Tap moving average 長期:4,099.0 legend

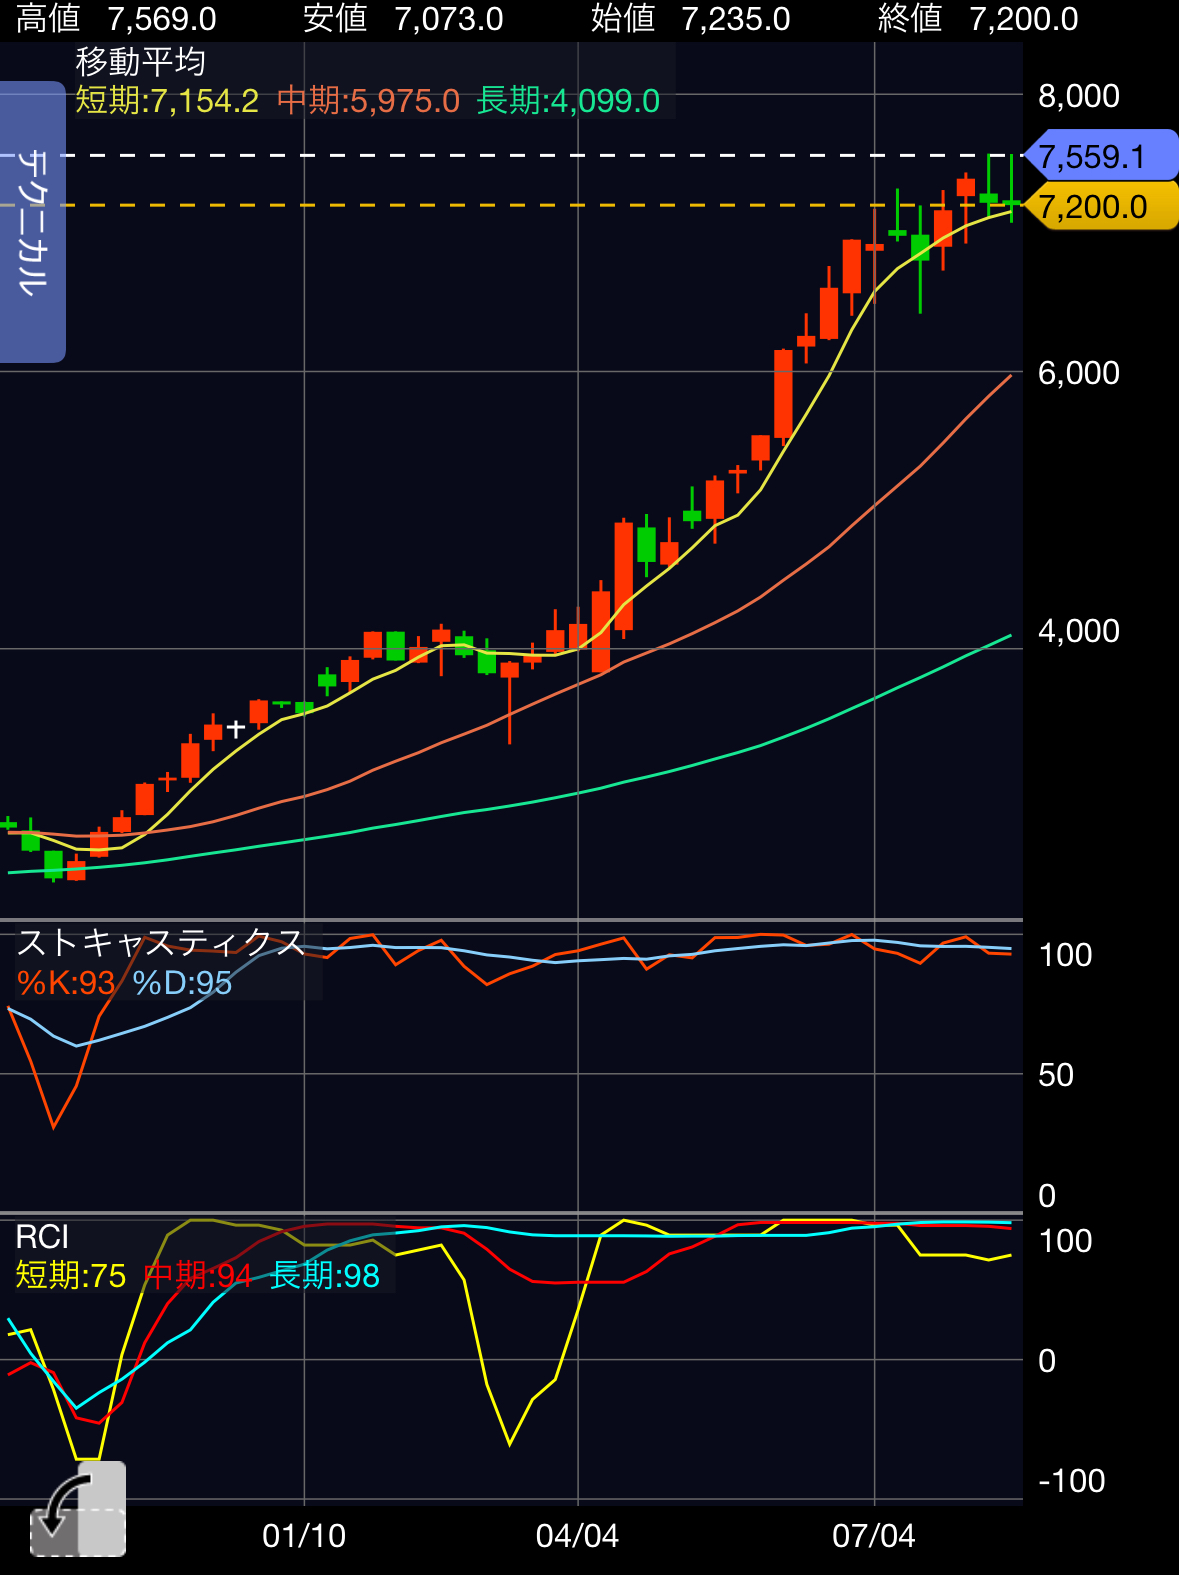tap(568, 101)
